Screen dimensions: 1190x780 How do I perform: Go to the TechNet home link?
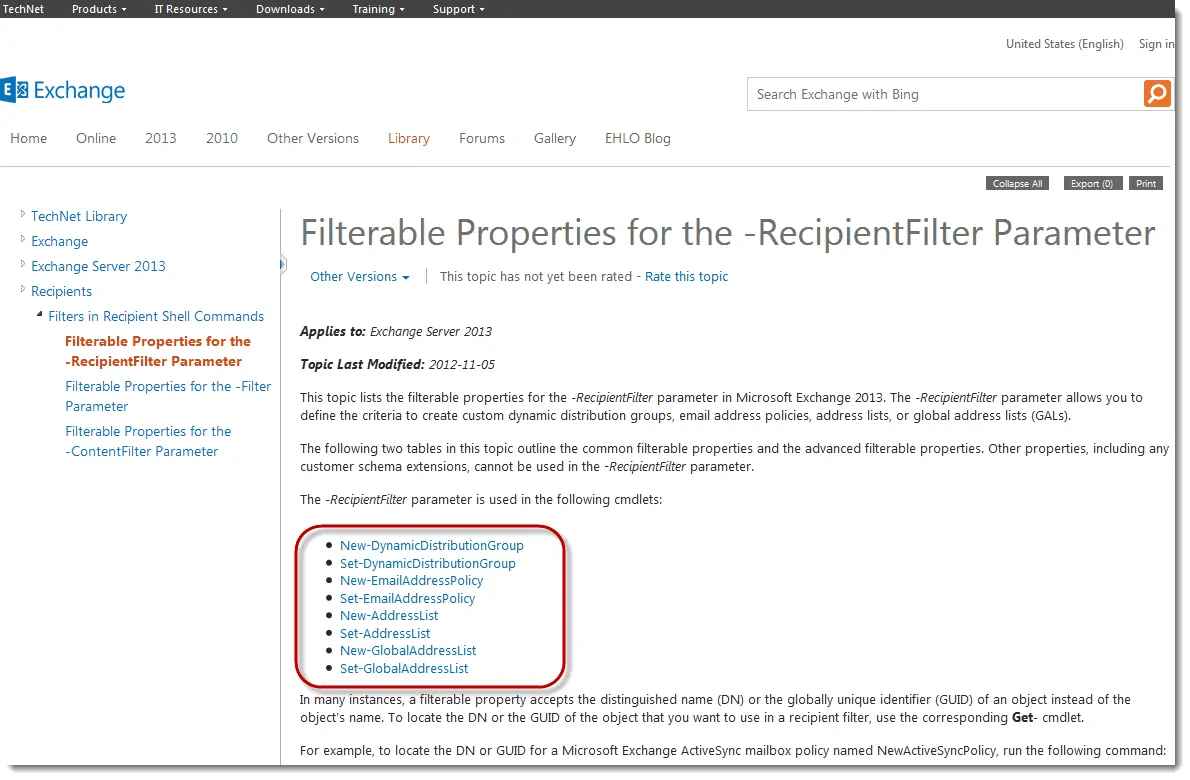(x=23, y=9)
